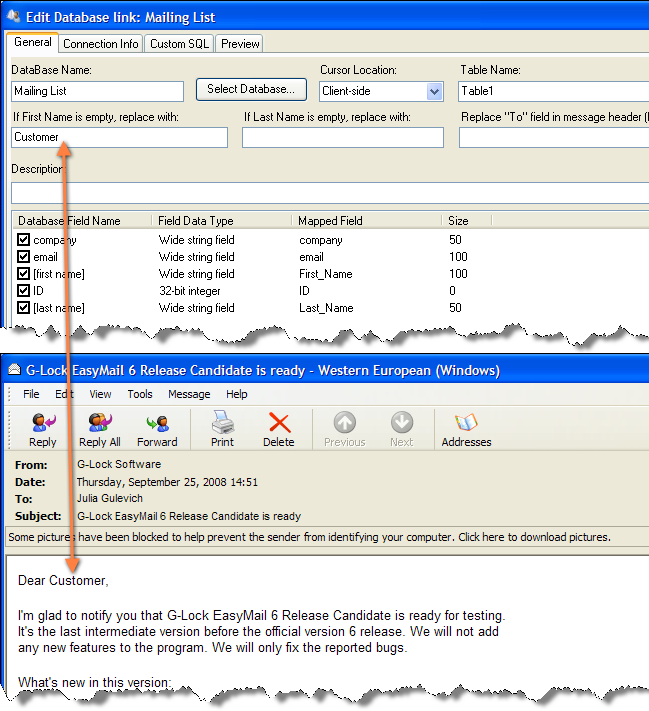Click Edit Database link window title icon
The width and height of the screenshot is (649, 711).
[14, 17]
